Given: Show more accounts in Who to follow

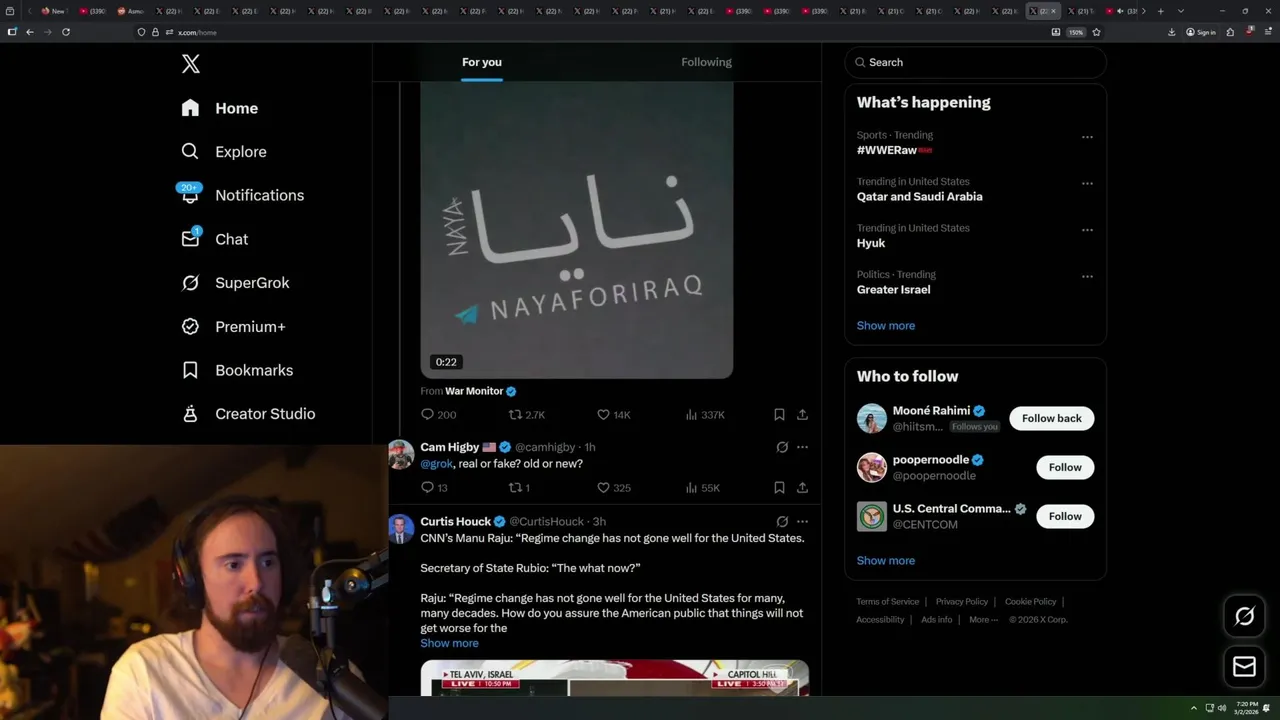Looking at the screenshot, I should (885, 561).
